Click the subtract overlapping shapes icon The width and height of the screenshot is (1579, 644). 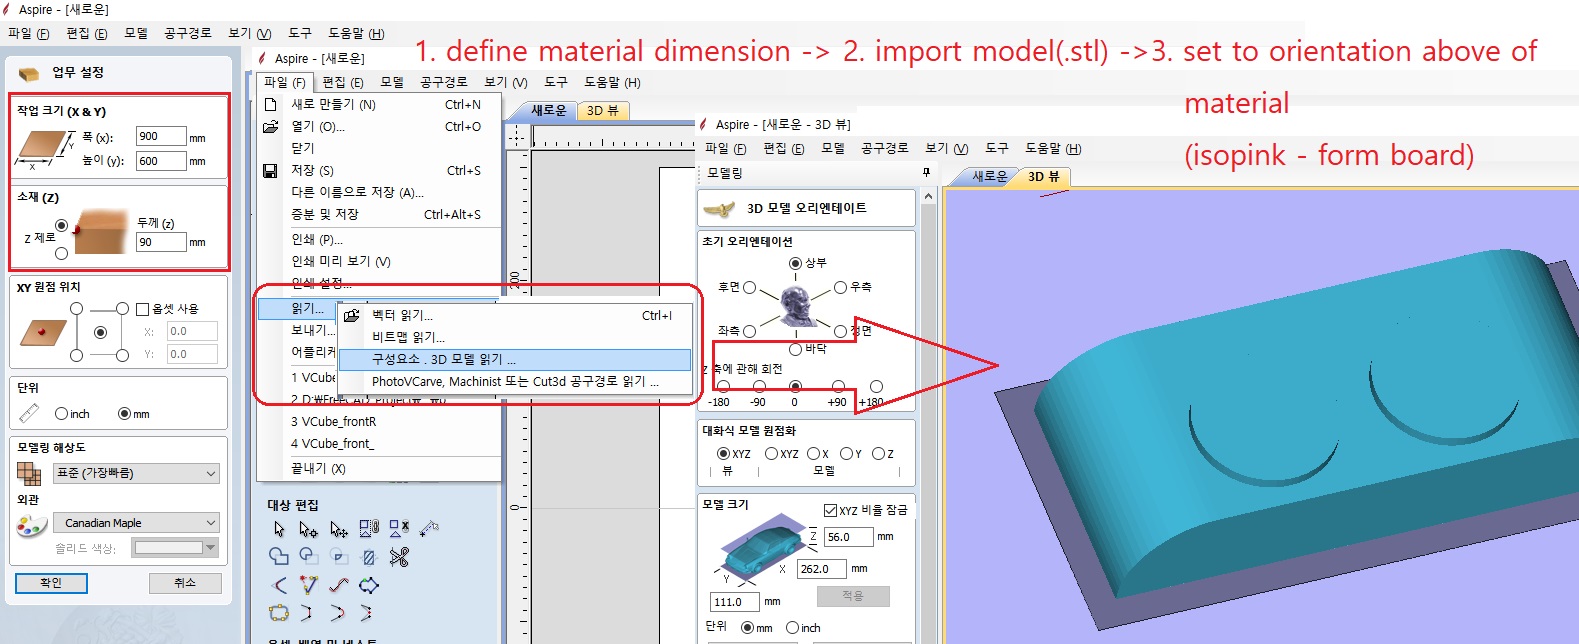tap(308, 556)
